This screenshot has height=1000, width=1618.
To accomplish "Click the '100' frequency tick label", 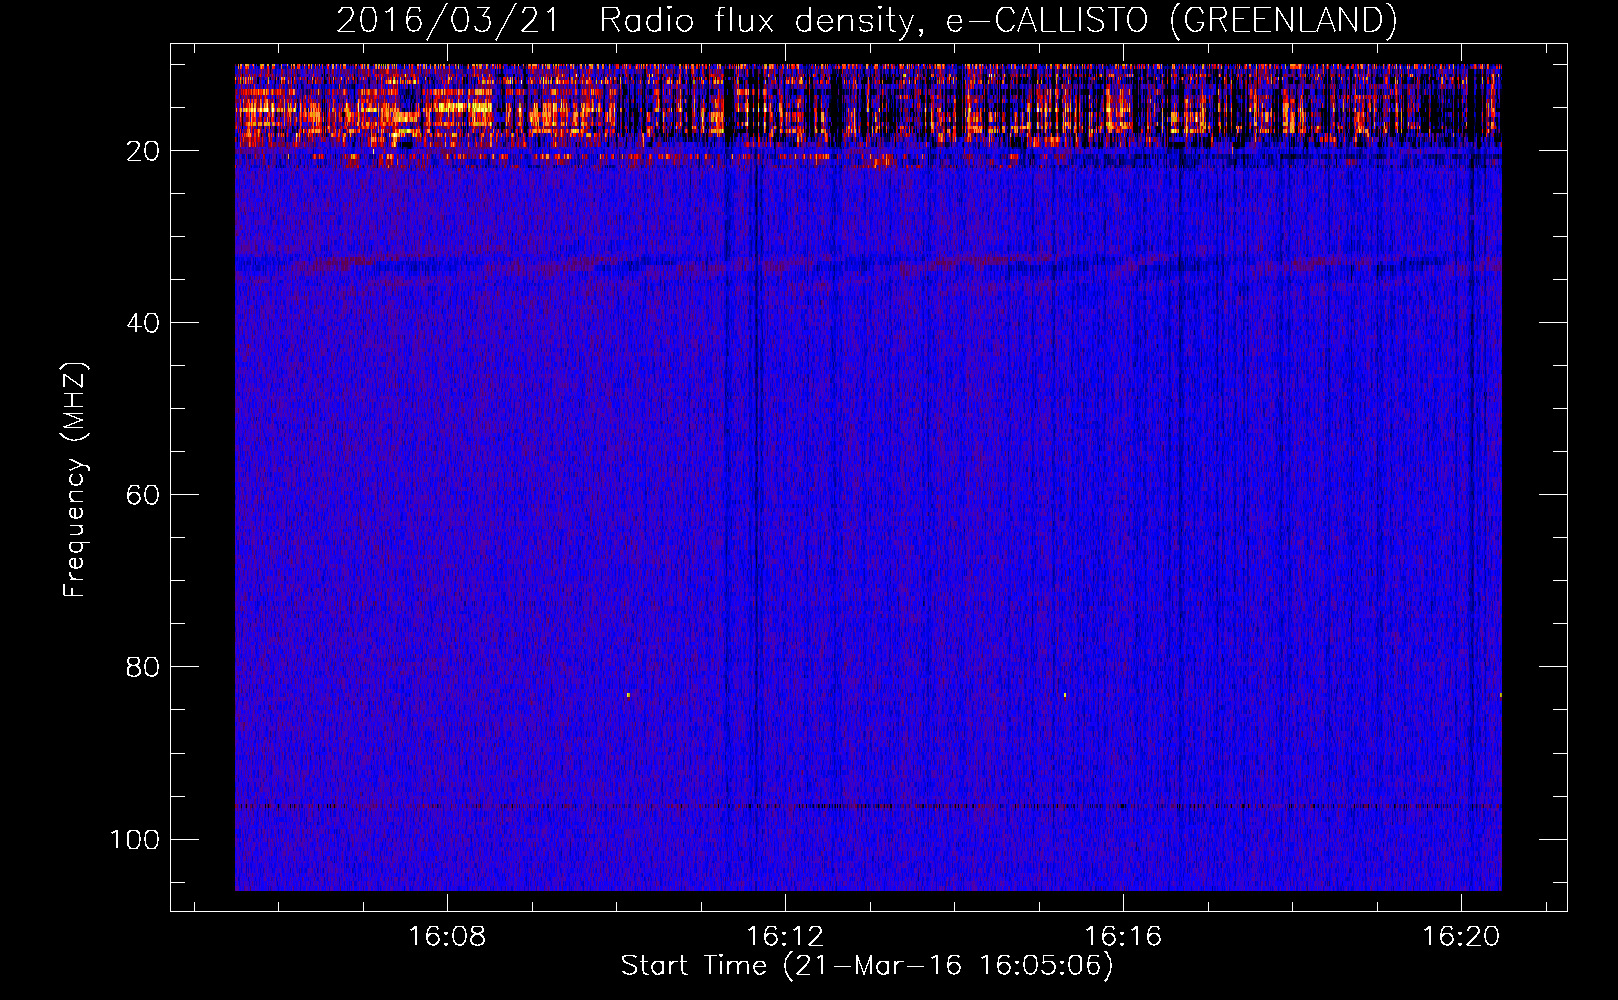I will pos(135,839).
